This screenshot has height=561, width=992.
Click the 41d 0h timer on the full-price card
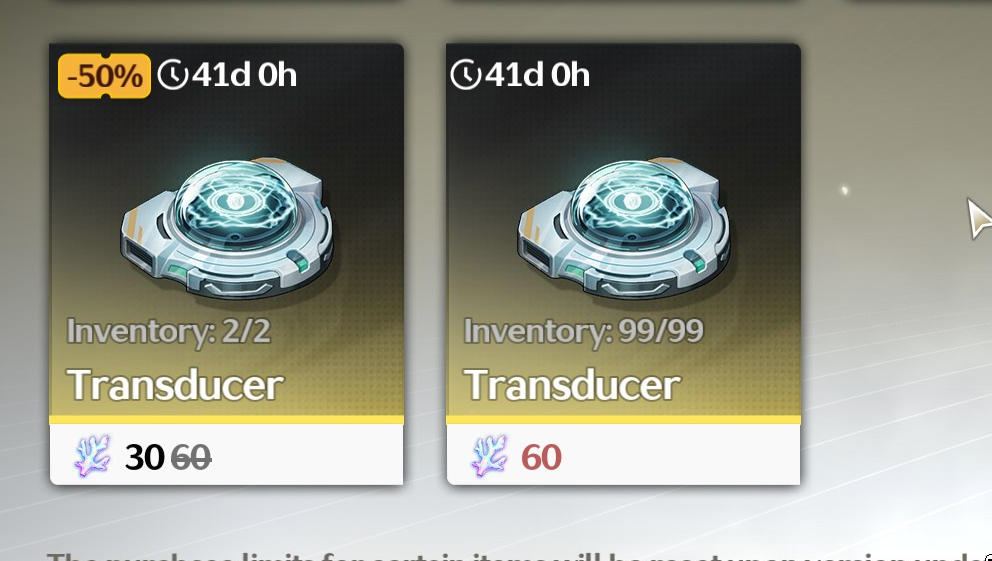coord(537,75)
